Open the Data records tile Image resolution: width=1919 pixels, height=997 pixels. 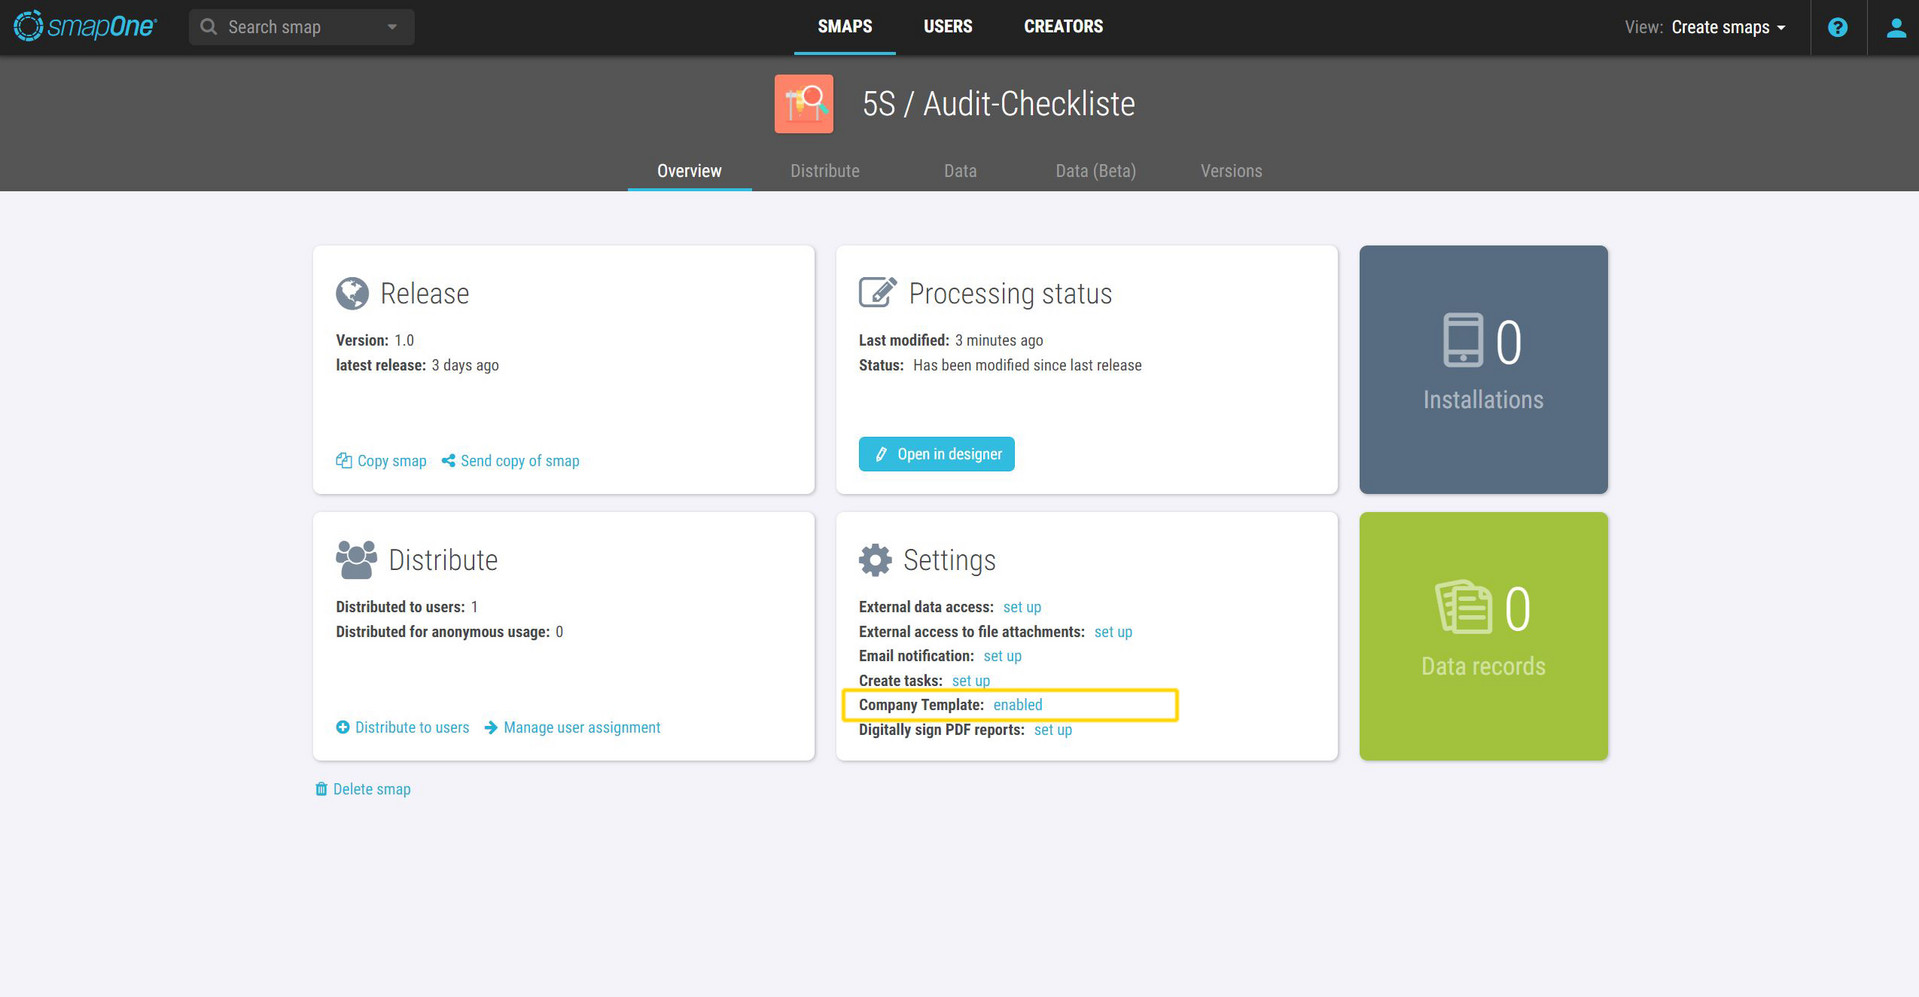click(1483, 636)
